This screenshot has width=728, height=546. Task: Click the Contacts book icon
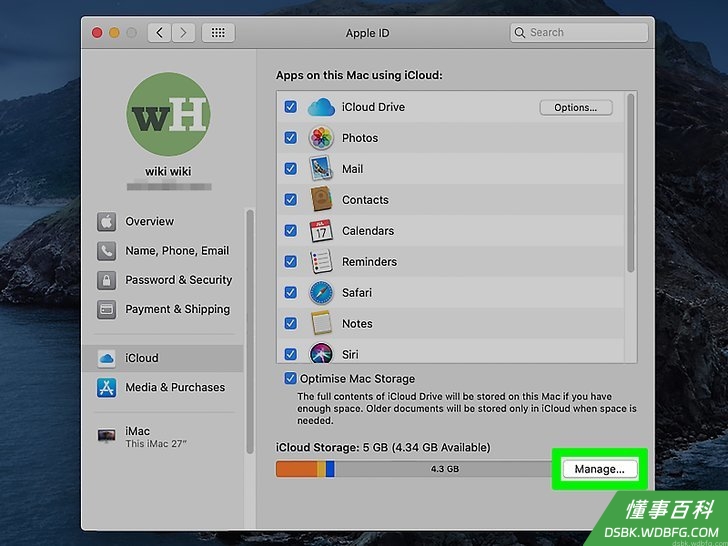[x=321, y=199]
